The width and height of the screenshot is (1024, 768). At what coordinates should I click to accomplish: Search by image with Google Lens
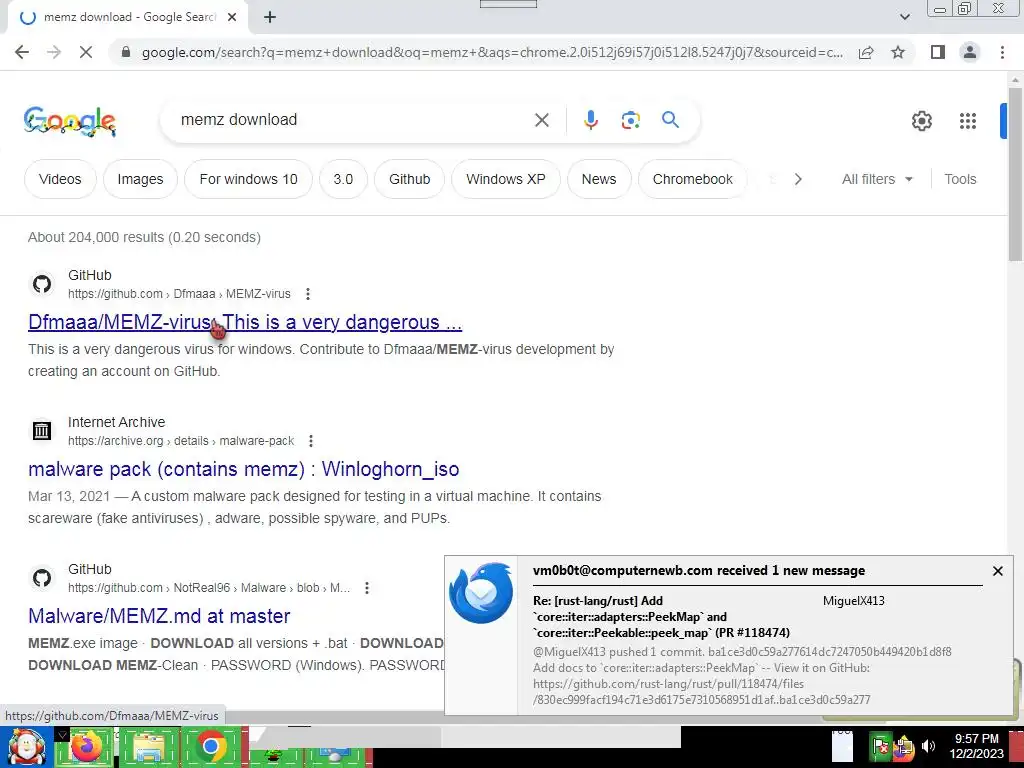pos(630,120)
